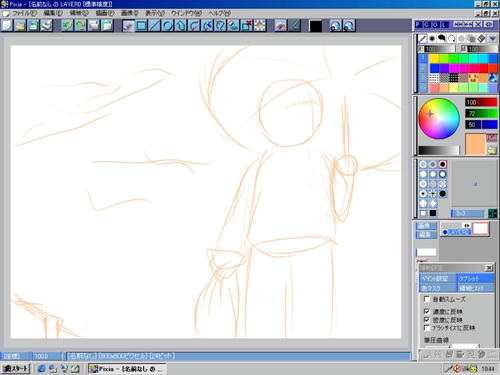Select the rectangle shape tool

[141, 26]
